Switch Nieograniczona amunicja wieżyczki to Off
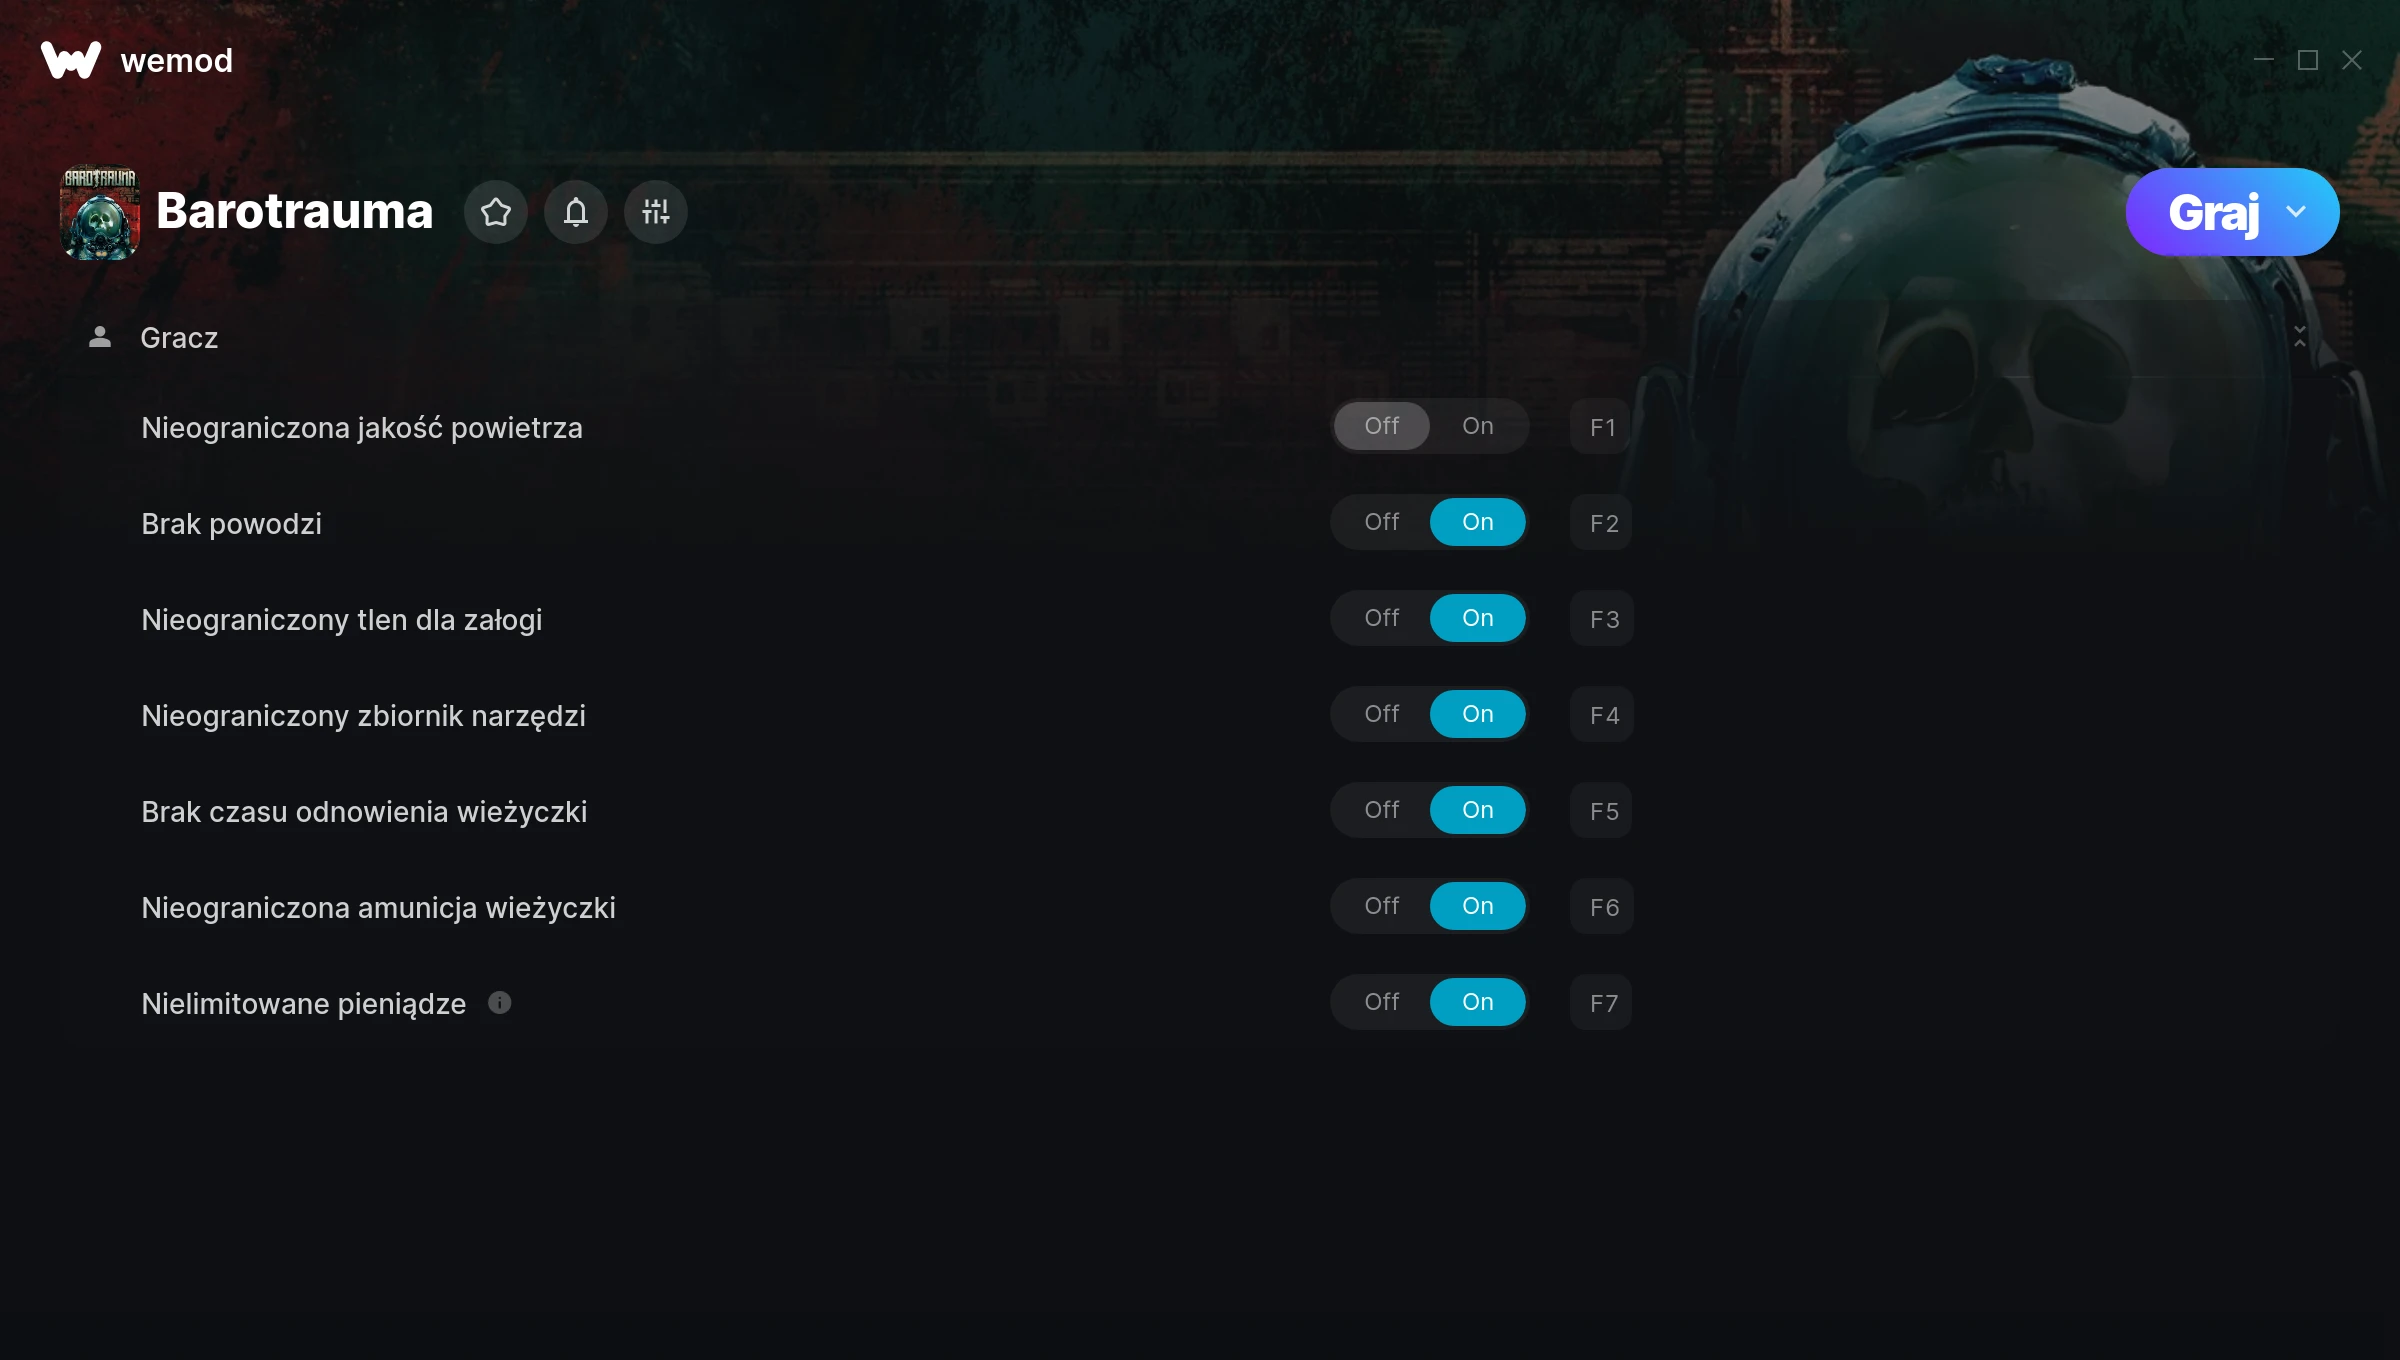The height and width of the screenshot is (1360, 2400). click(1382, 906)
